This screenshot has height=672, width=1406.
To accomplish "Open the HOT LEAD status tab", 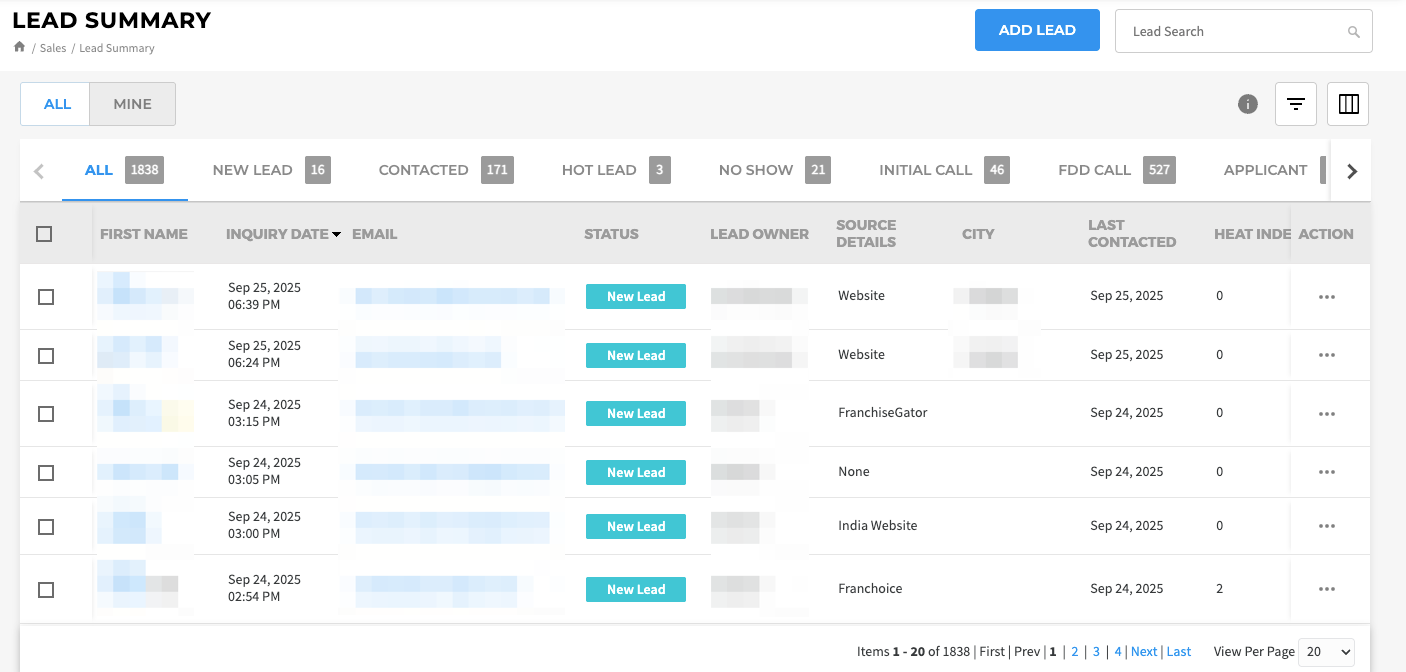I will pos(615,170).
